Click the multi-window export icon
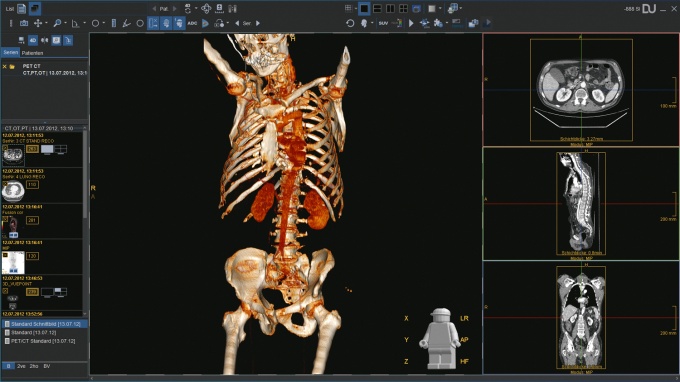680x382 pixels. [473, 23]
